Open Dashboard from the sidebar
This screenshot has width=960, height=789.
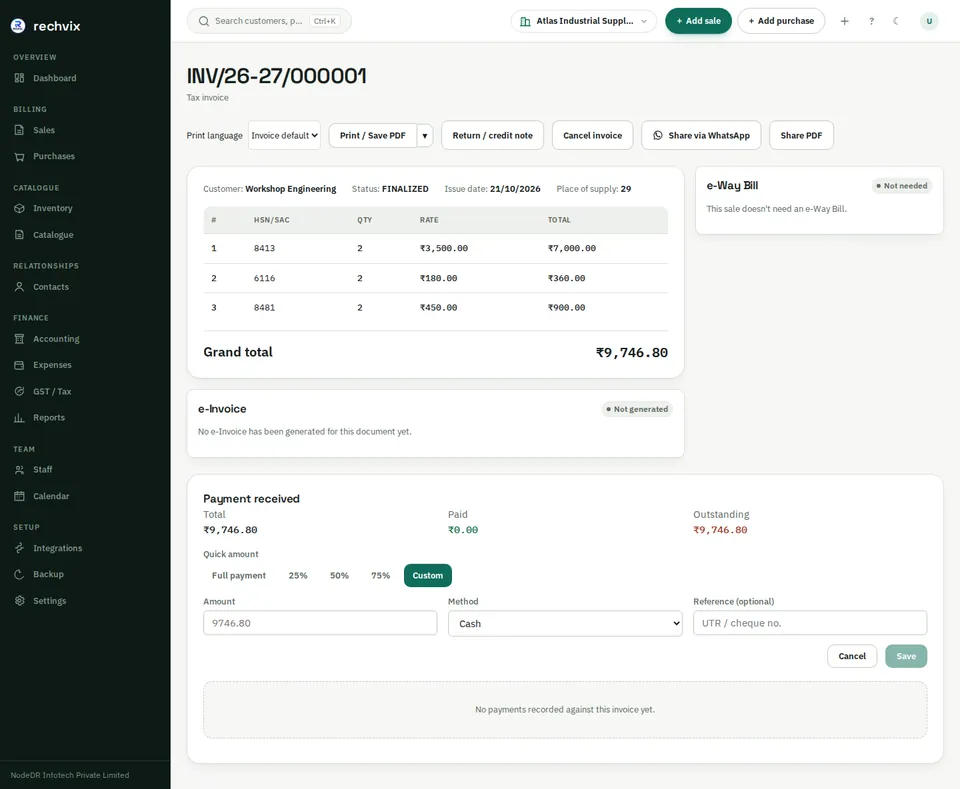click(x=54, y=78)
